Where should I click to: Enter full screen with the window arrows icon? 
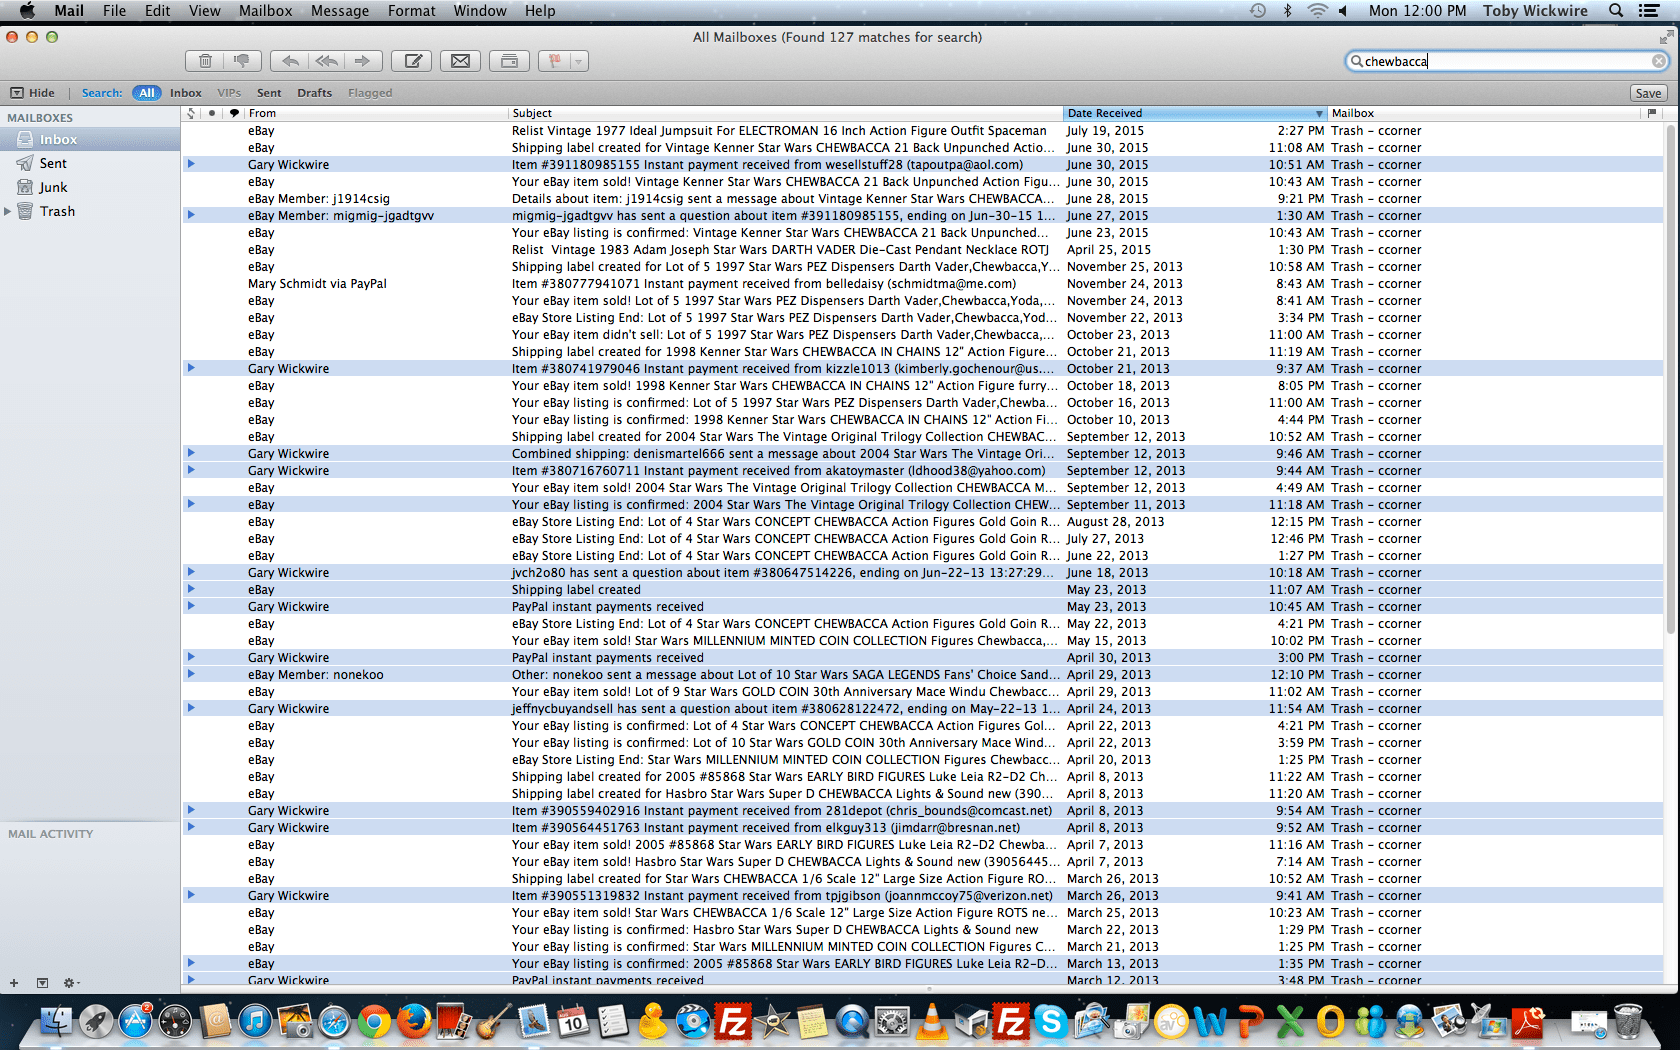1666,37
